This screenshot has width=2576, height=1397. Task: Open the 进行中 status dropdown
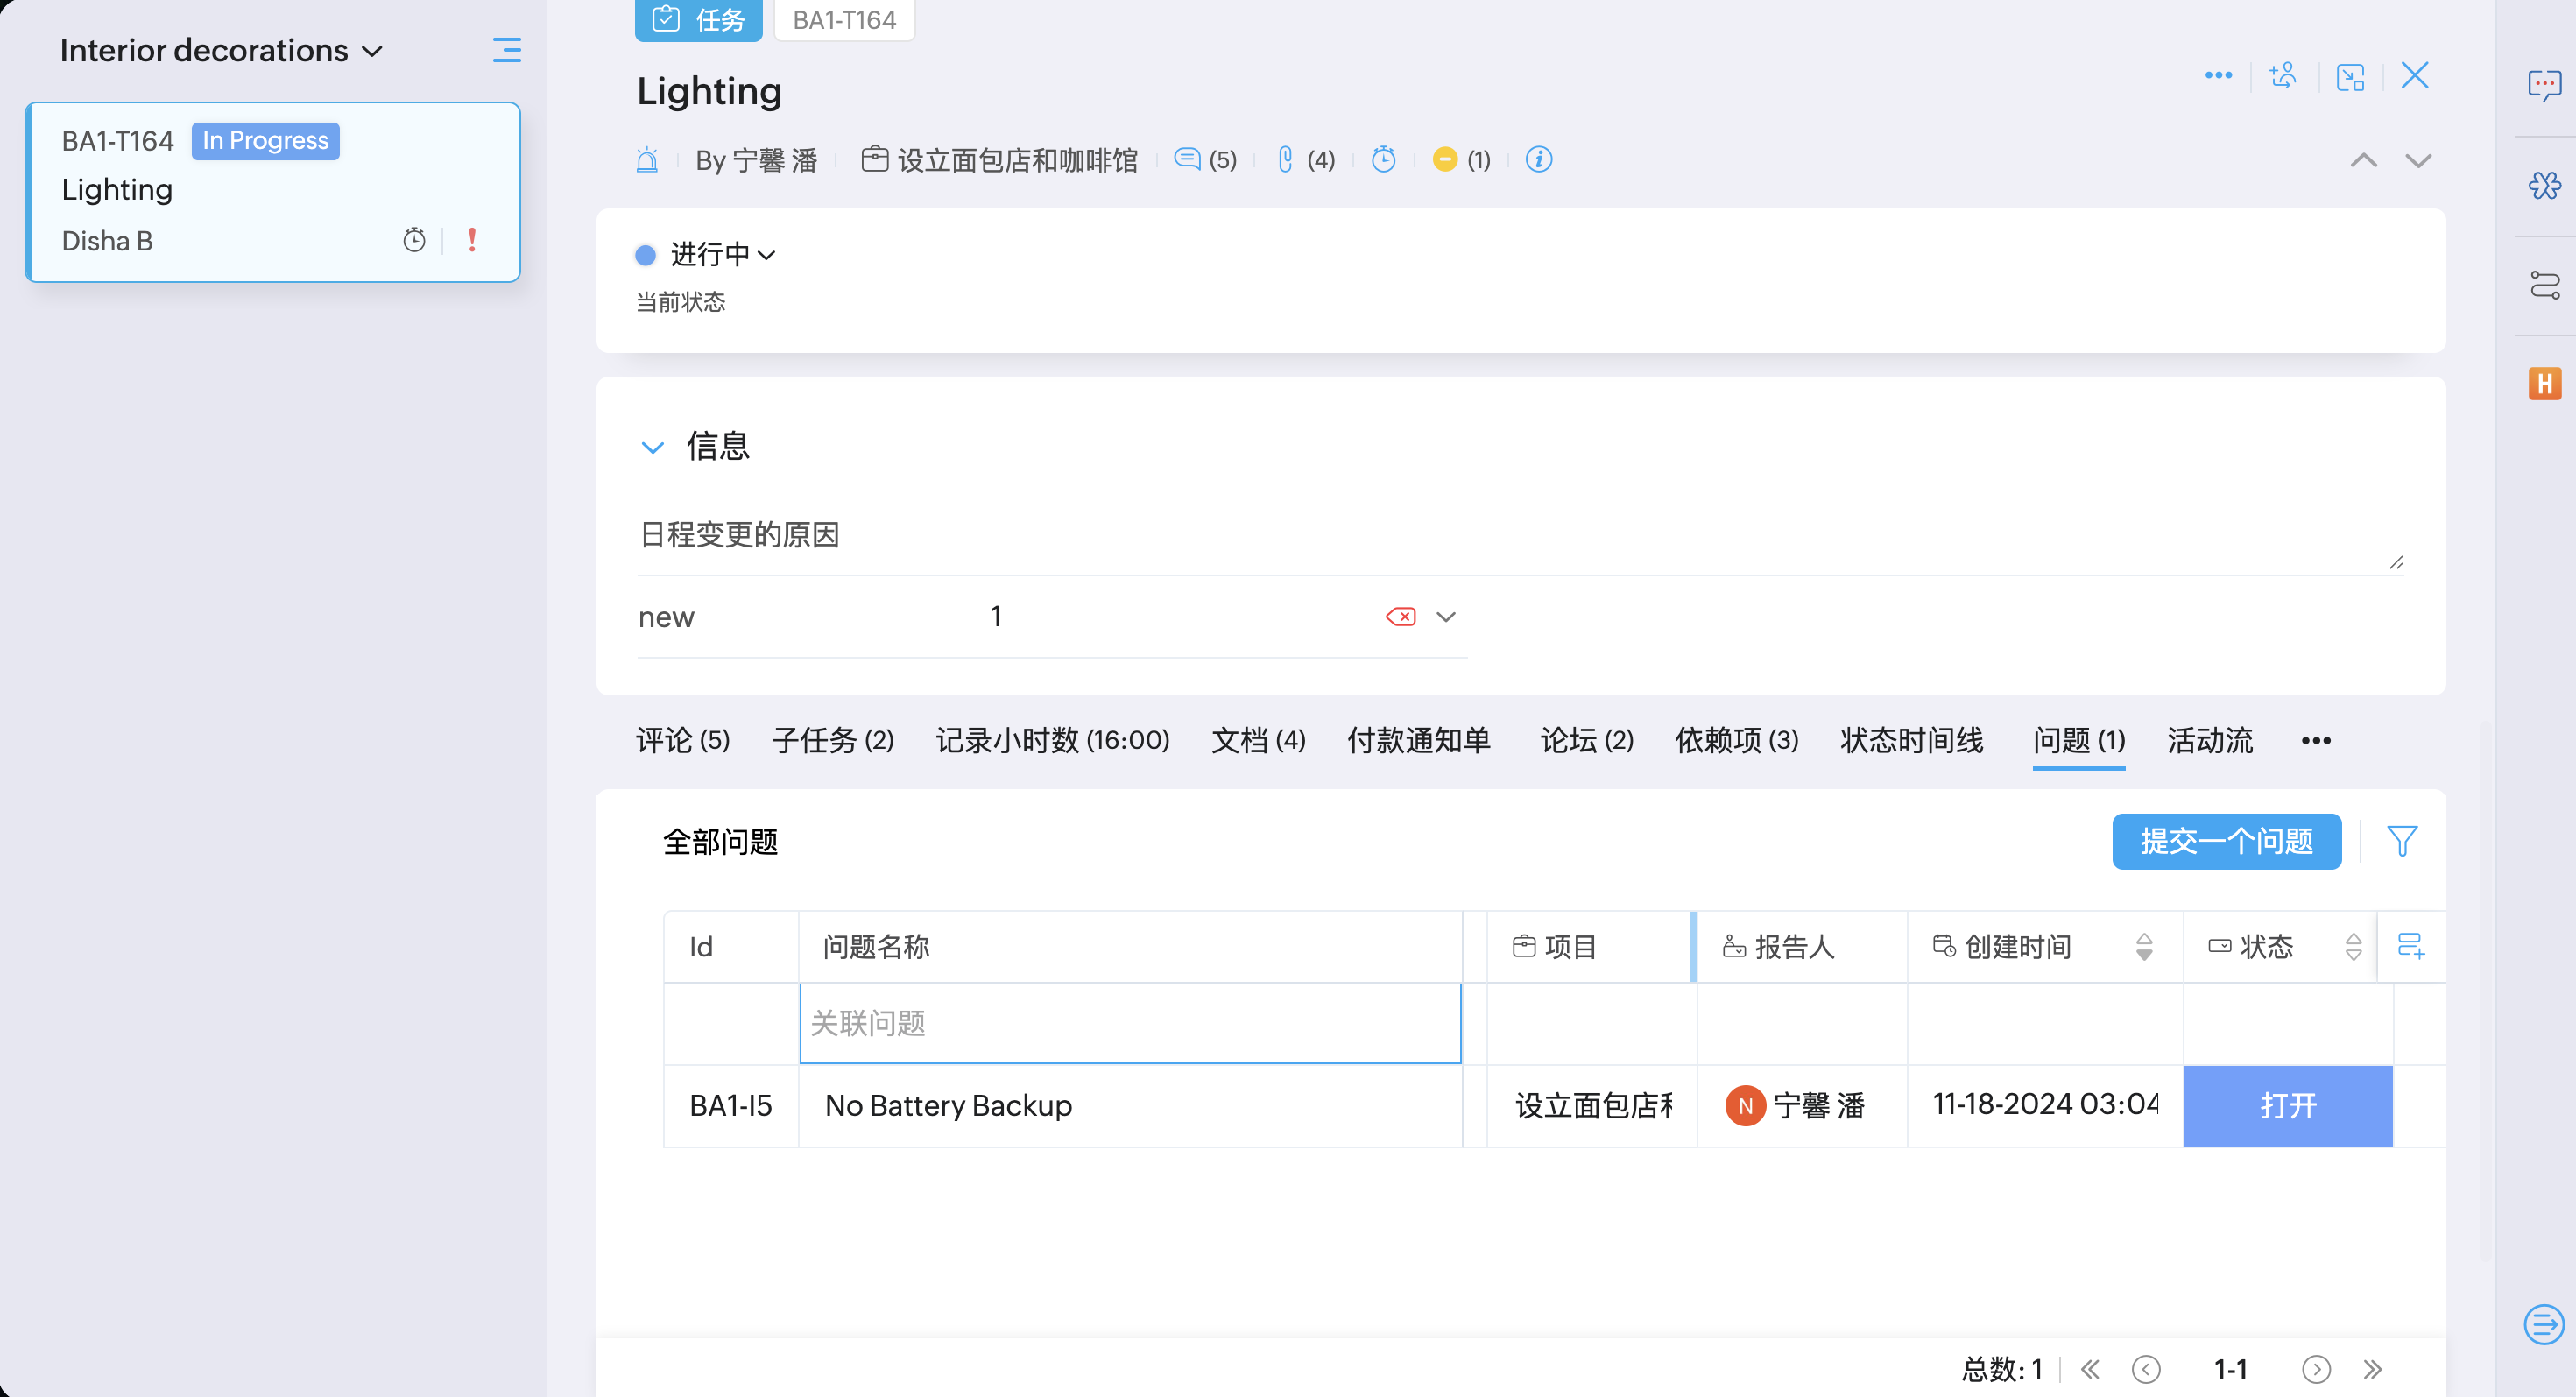[x=721, y=255]
